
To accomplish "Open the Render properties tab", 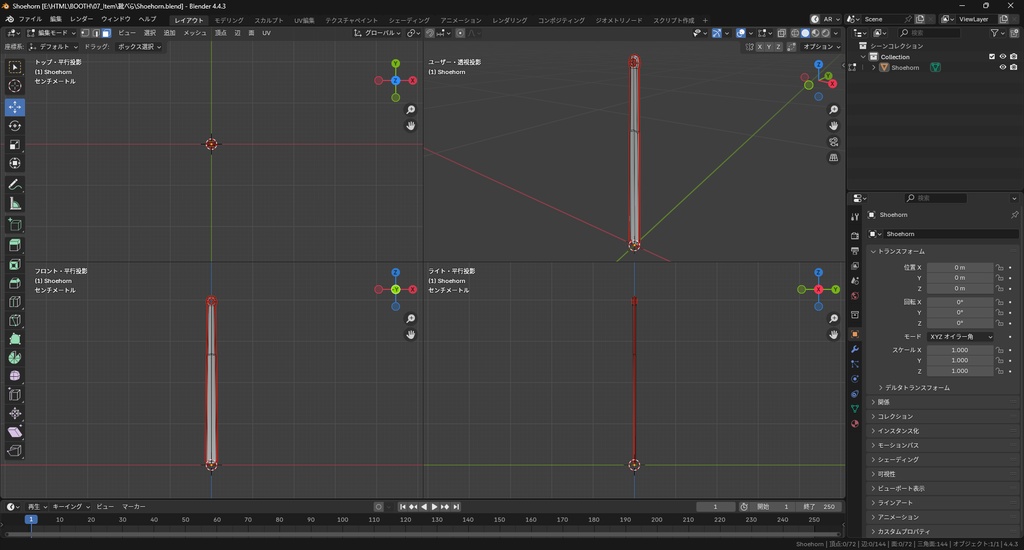I will (x=855, y=236).
